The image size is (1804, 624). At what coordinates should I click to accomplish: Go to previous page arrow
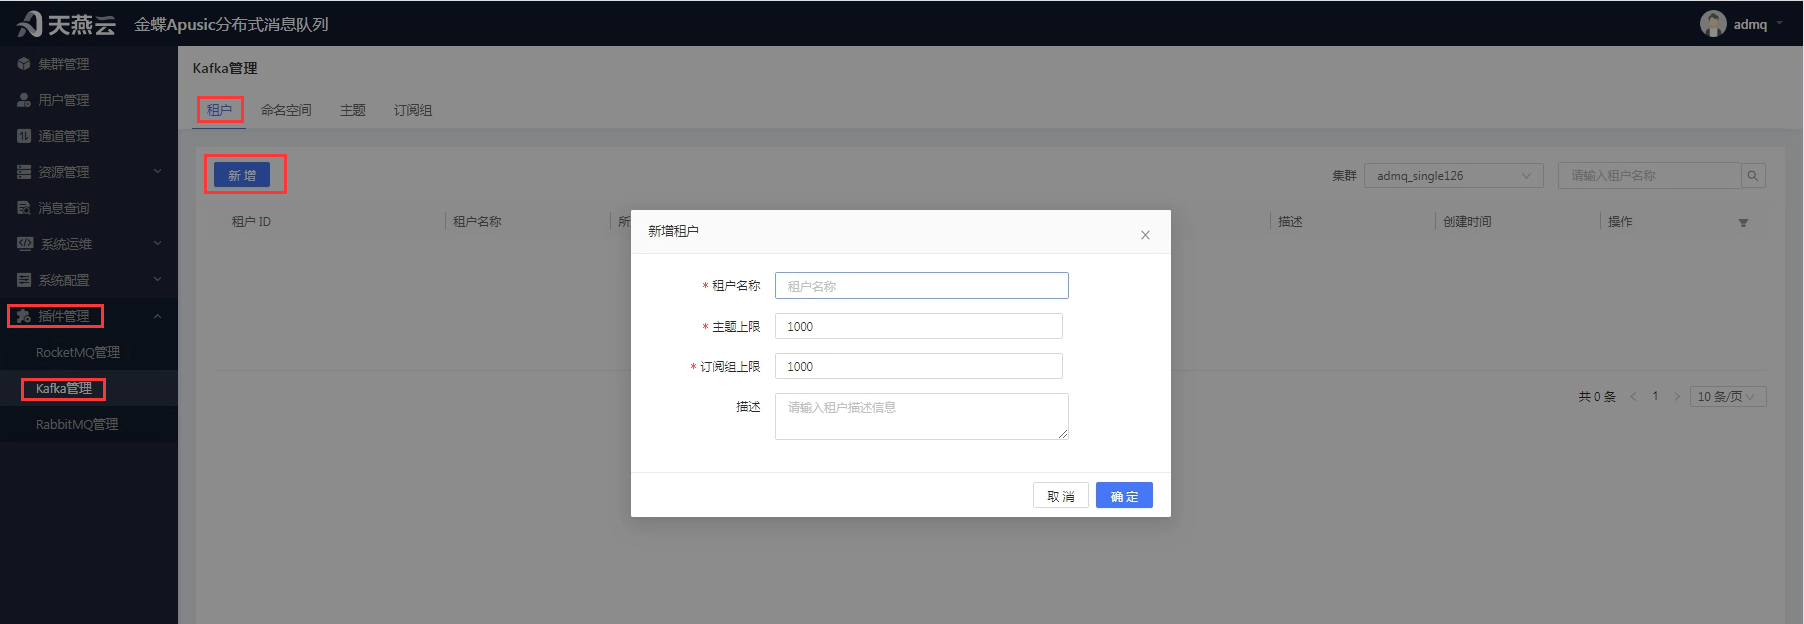(x=1633, y=397)
